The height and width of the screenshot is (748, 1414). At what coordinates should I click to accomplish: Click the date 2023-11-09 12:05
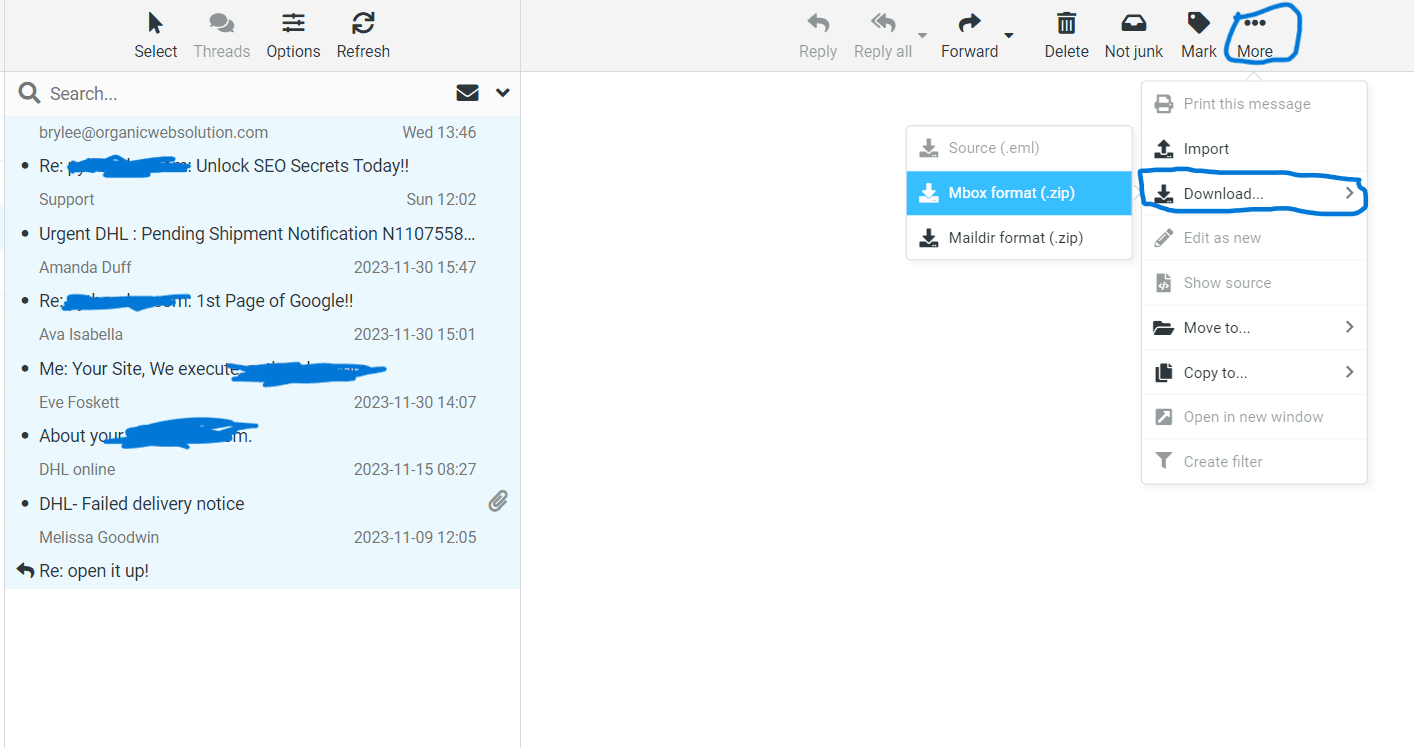pyautogui.click(x=415, y=537)
